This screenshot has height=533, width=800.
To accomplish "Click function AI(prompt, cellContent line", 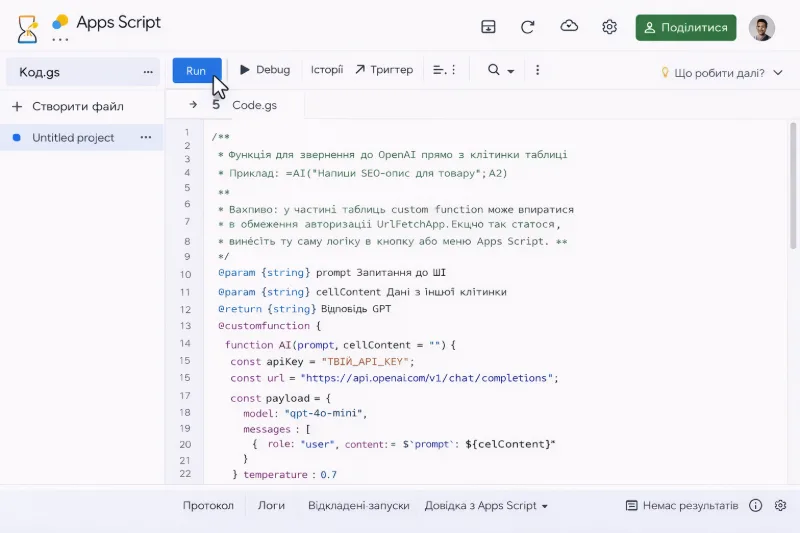I will [340, 345].
